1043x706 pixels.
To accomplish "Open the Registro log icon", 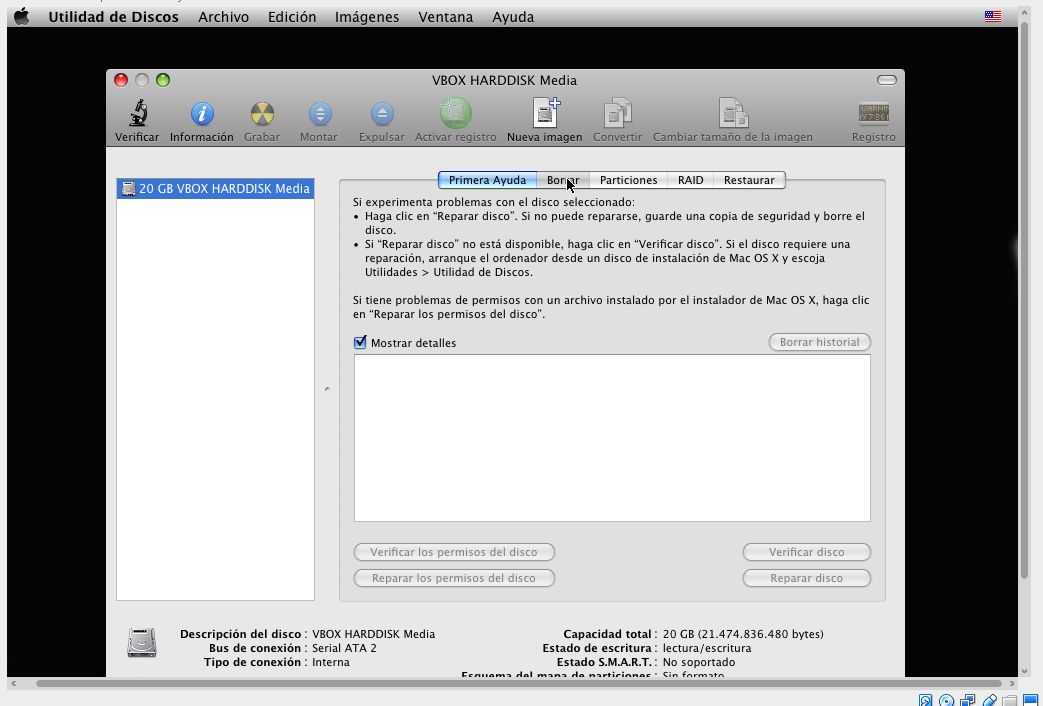I will coord(873,114).
